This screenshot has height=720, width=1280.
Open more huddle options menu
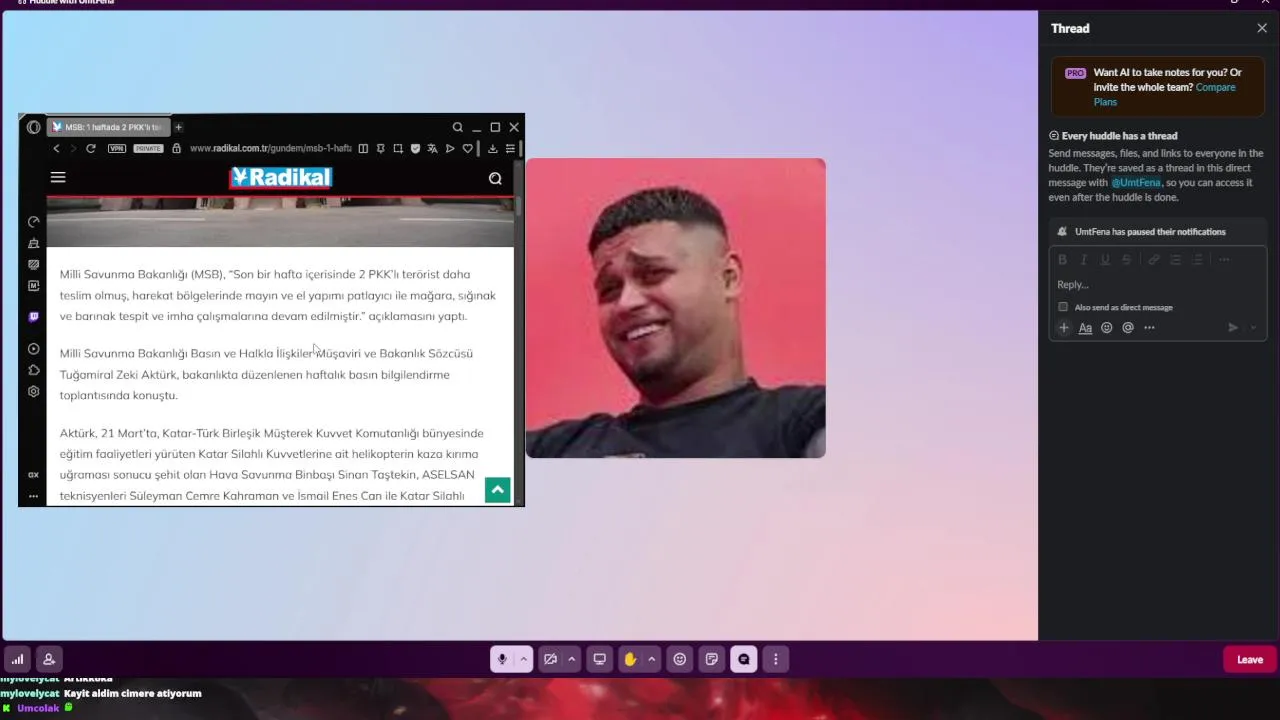point(776,659)
